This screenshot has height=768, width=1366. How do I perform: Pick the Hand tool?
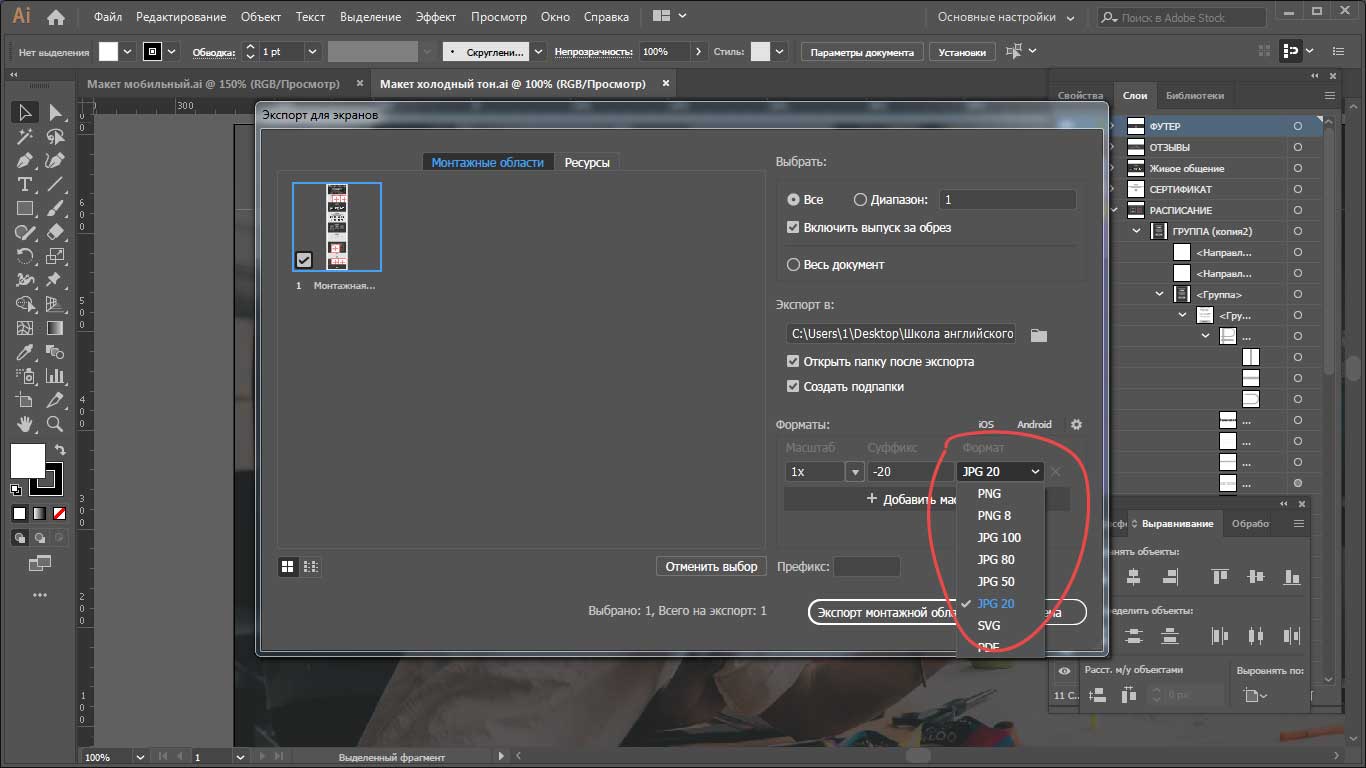[x=25, y=424]
